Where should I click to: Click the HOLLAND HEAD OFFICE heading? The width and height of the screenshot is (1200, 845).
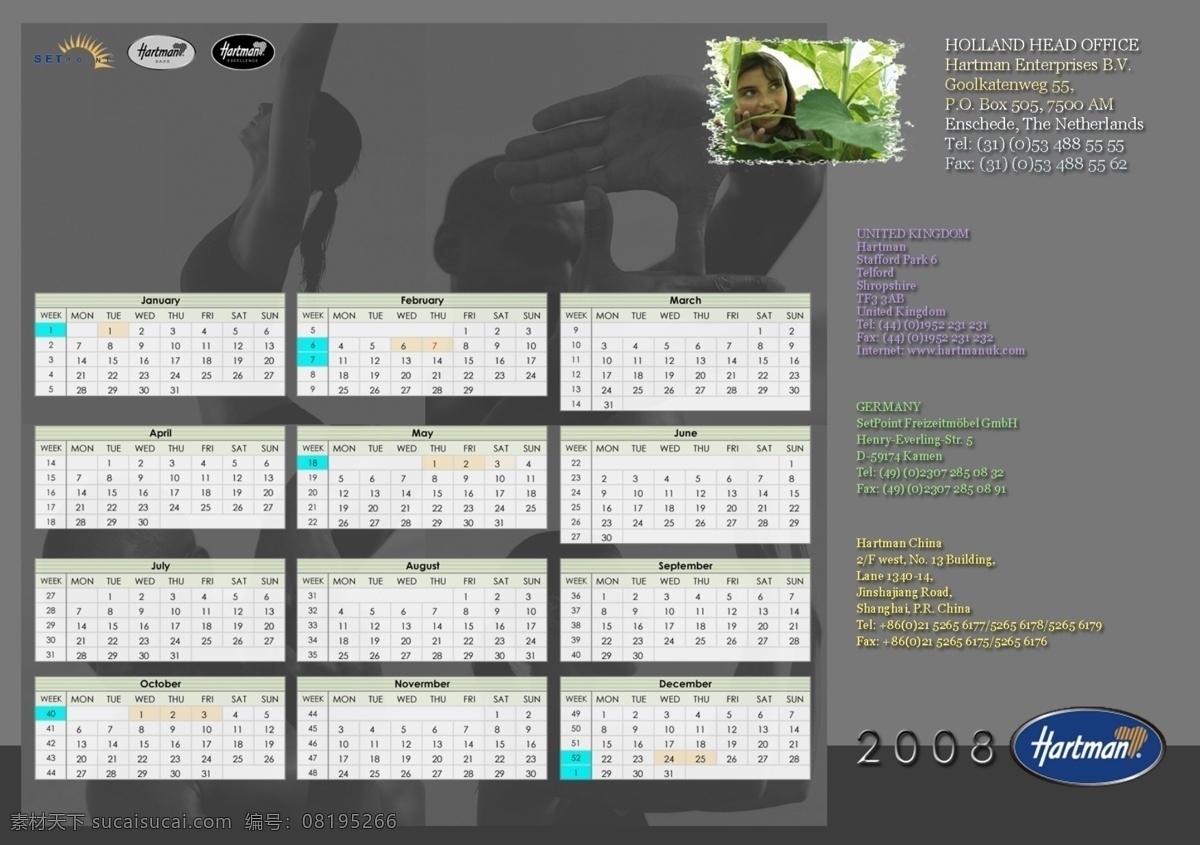click(x=1042, y=44)
